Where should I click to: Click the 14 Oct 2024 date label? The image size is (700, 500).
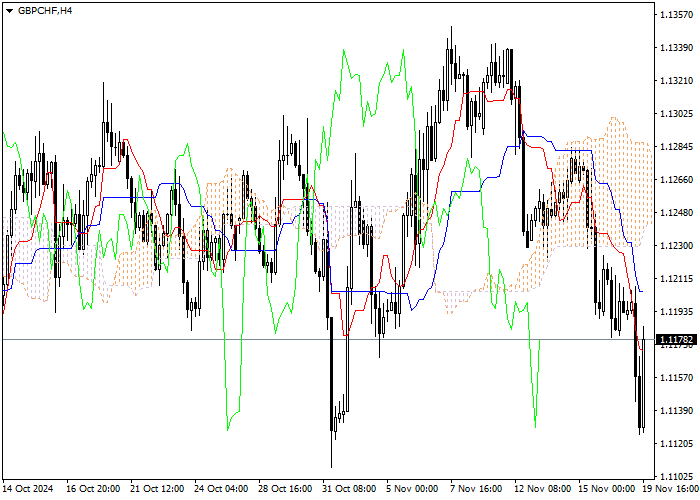[x=28, y=489]
